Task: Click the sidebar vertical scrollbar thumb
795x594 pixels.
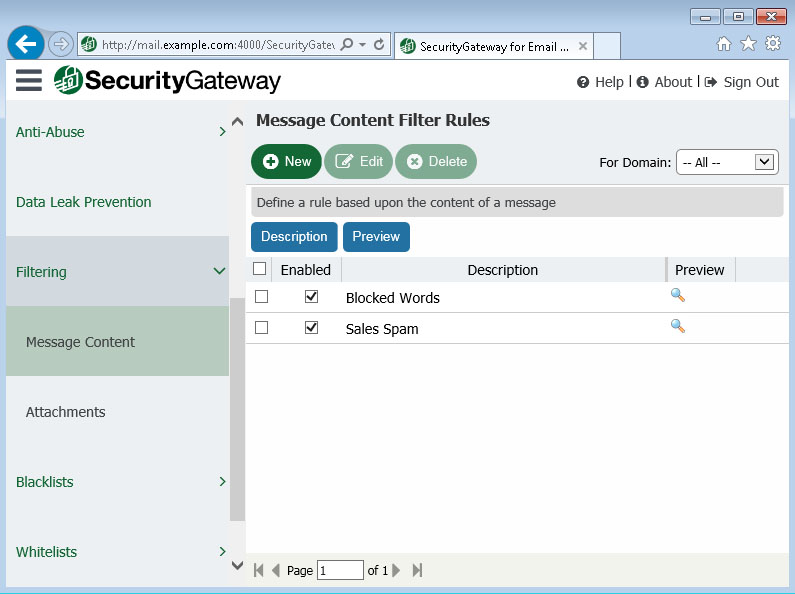Action: [x=237, y=410]
